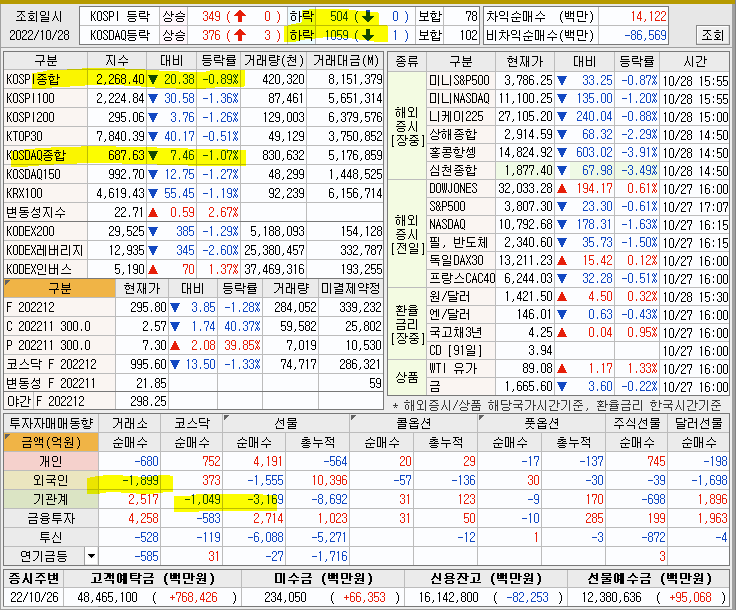Click the 선물 column group header

pyautogui.click(x=286, y=423)
